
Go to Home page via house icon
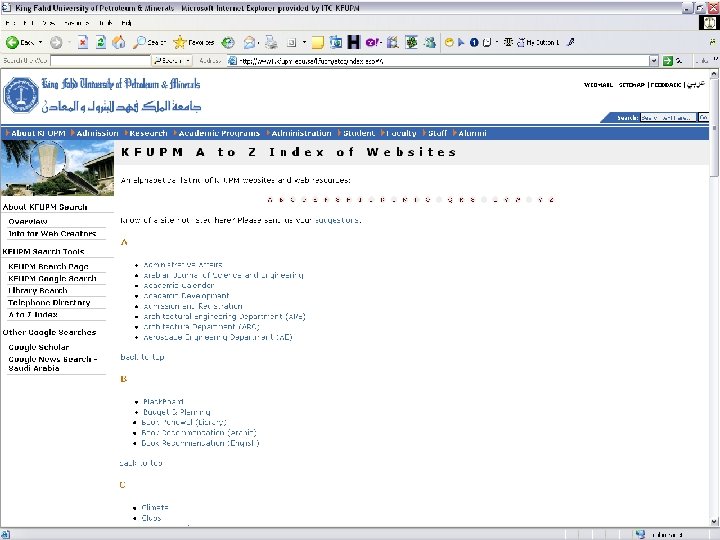[119, 43]
